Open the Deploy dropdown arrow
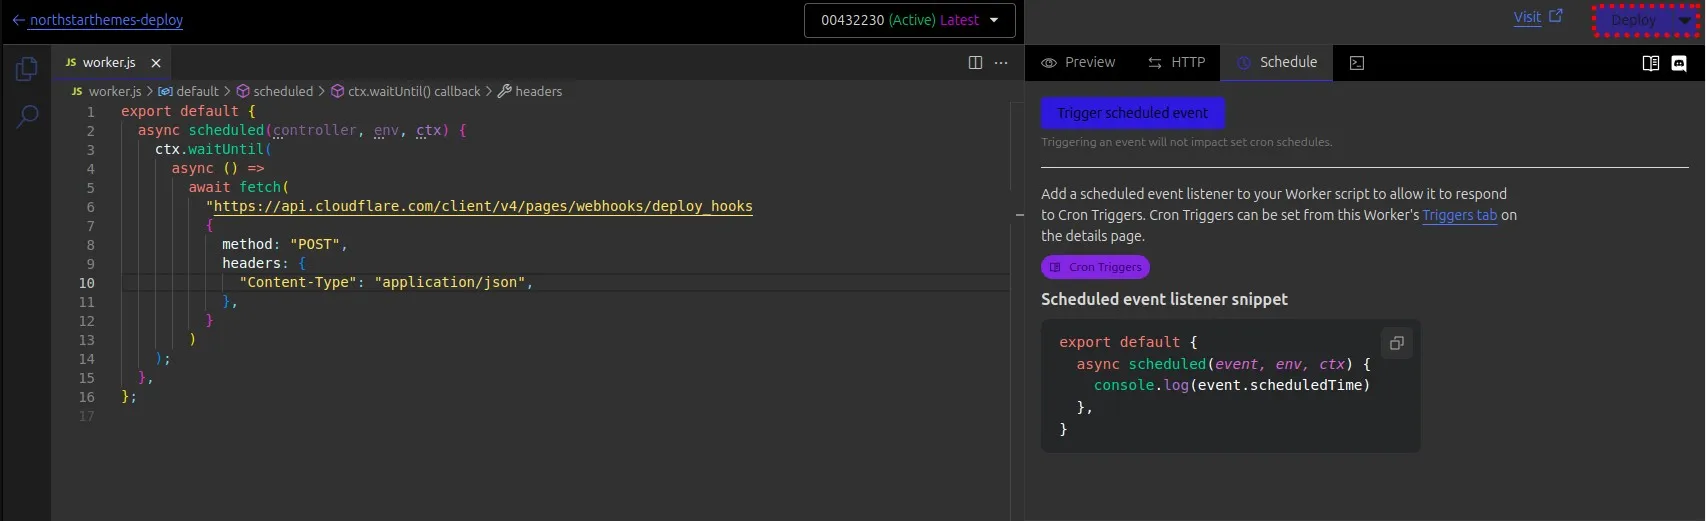The height and width of the screenshot is (521, 1706). click(1685, 20)
